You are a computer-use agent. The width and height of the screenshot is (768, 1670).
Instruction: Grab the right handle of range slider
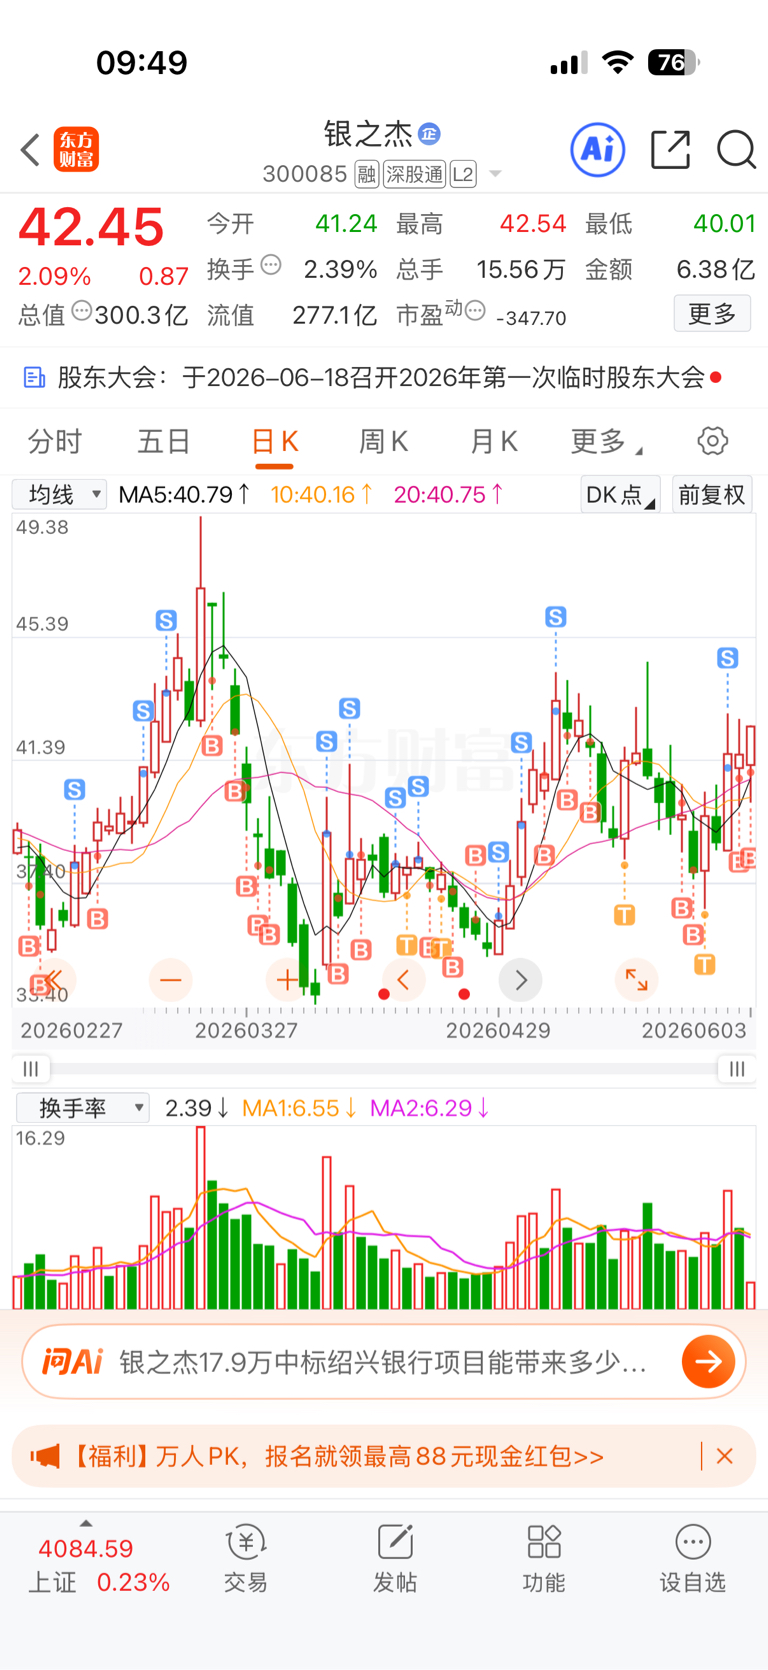tap(737, 1069)
